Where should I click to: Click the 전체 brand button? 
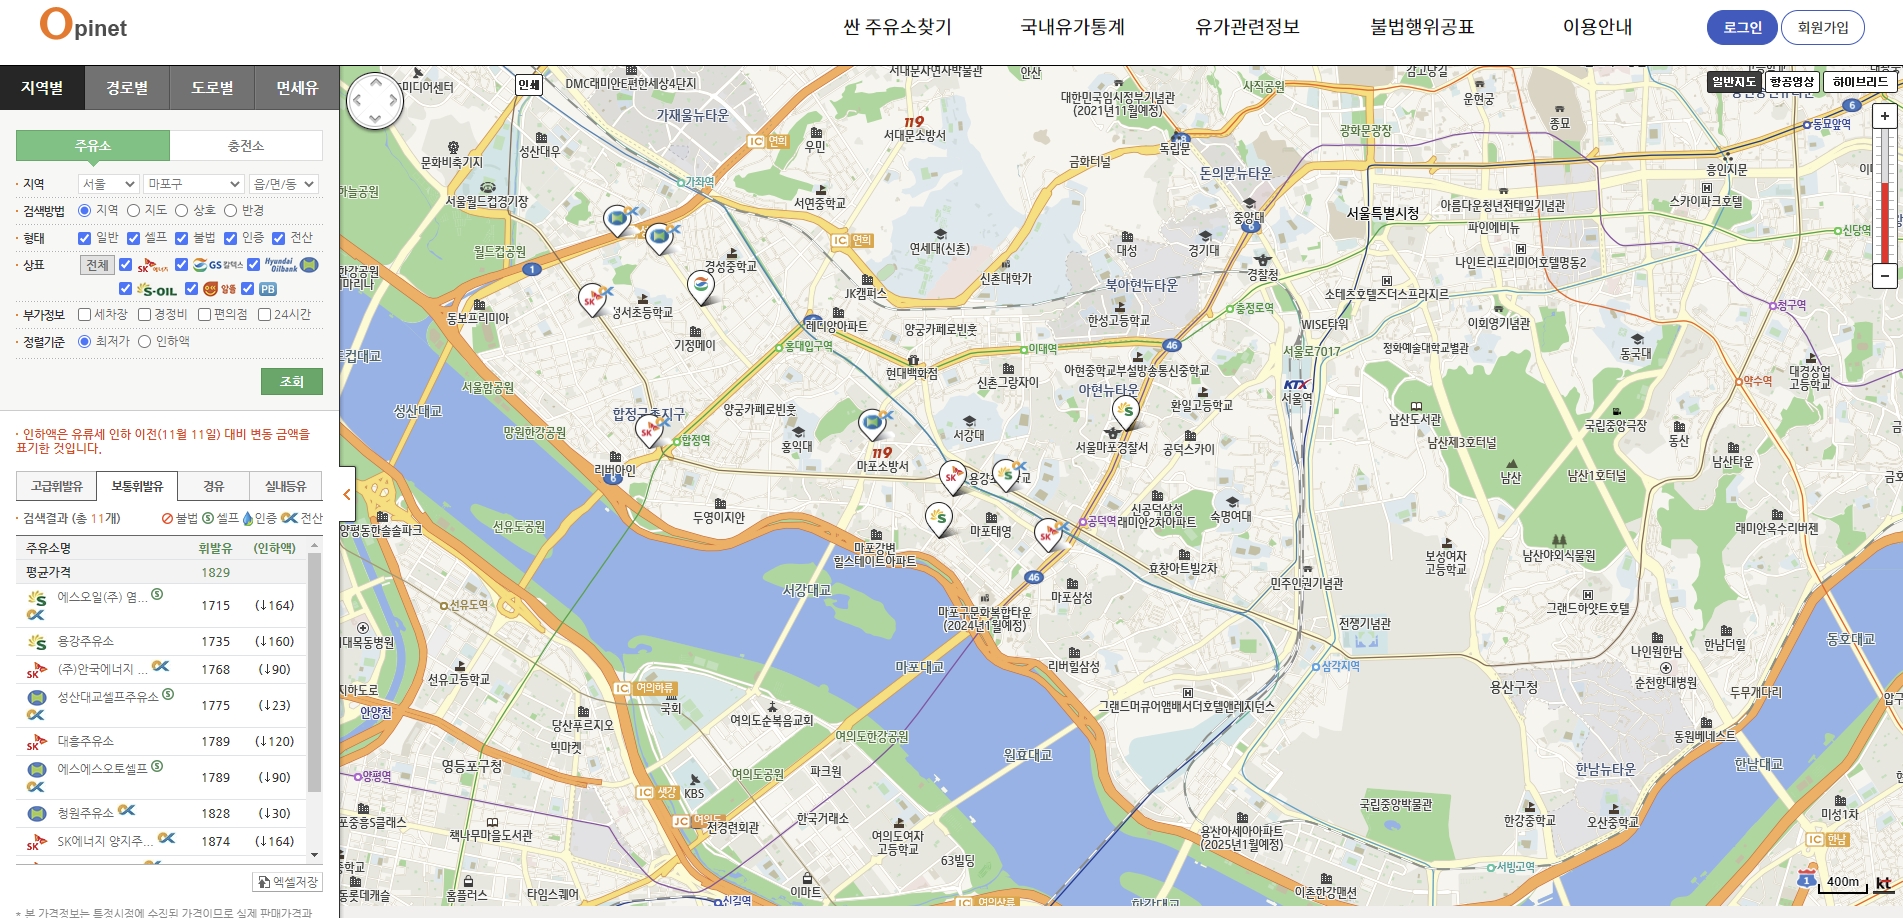coord(97,265)
